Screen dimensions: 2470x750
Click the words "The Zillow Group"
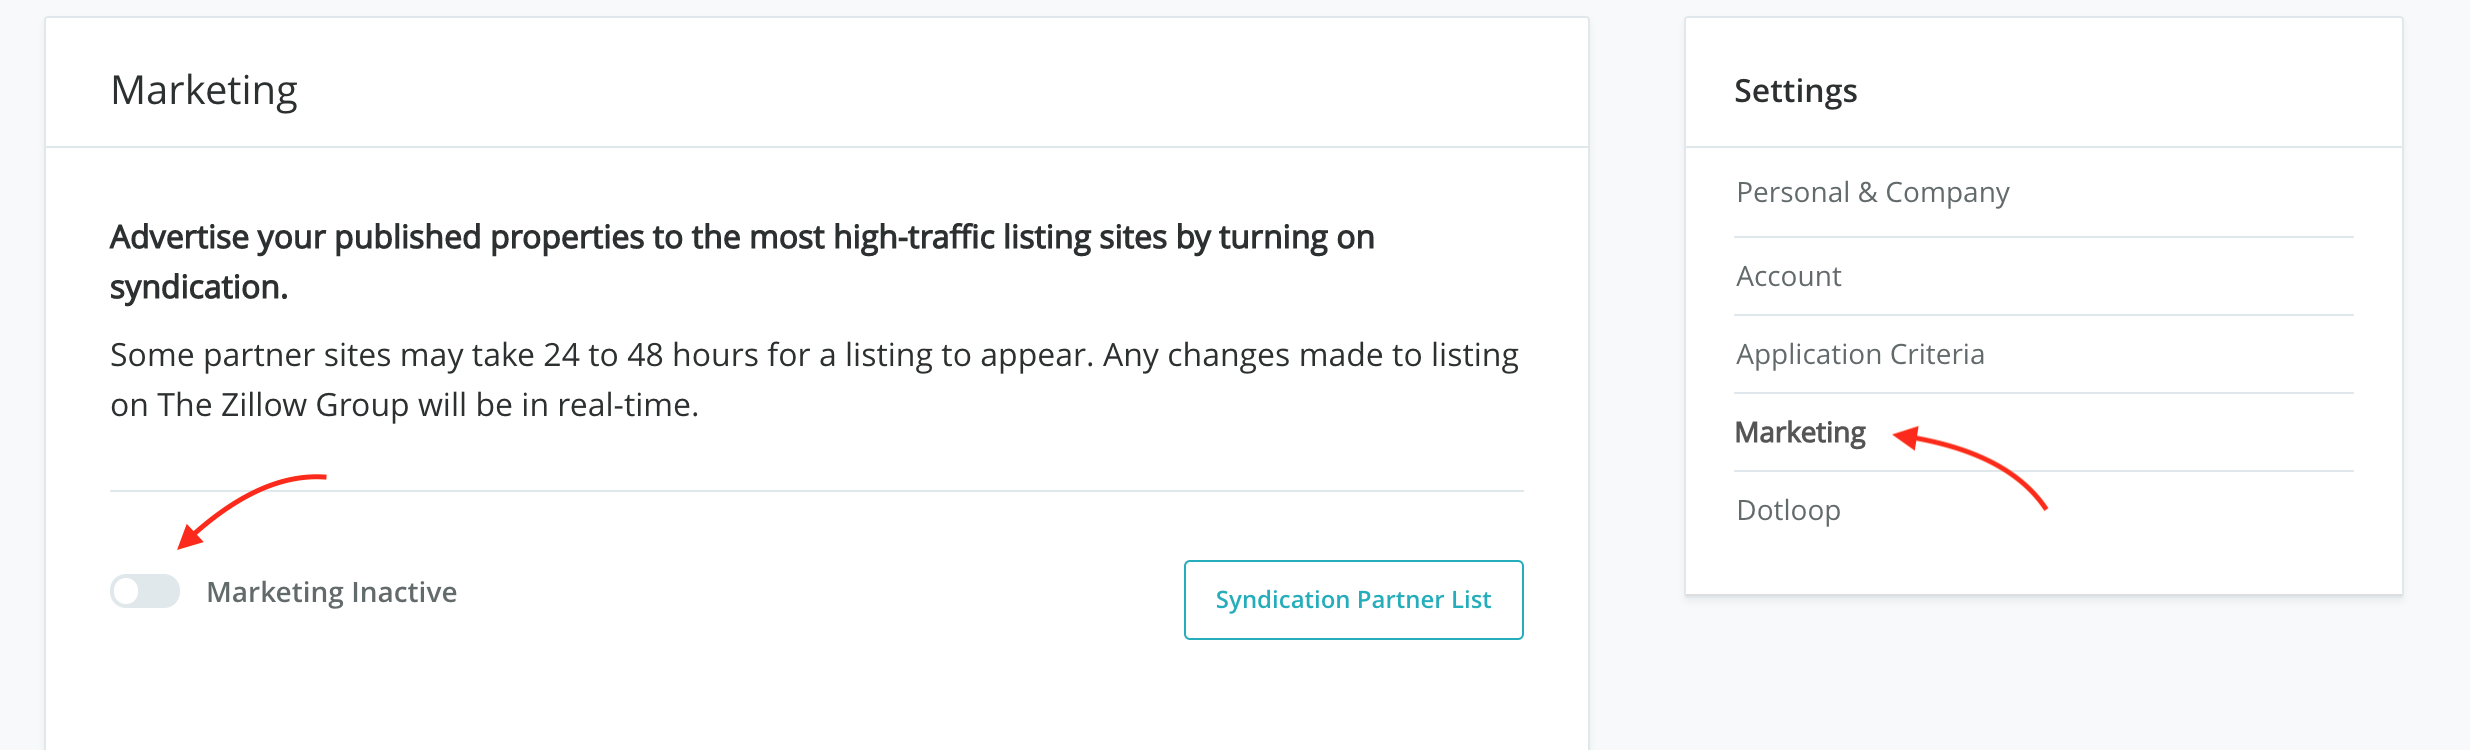[283, 405]
